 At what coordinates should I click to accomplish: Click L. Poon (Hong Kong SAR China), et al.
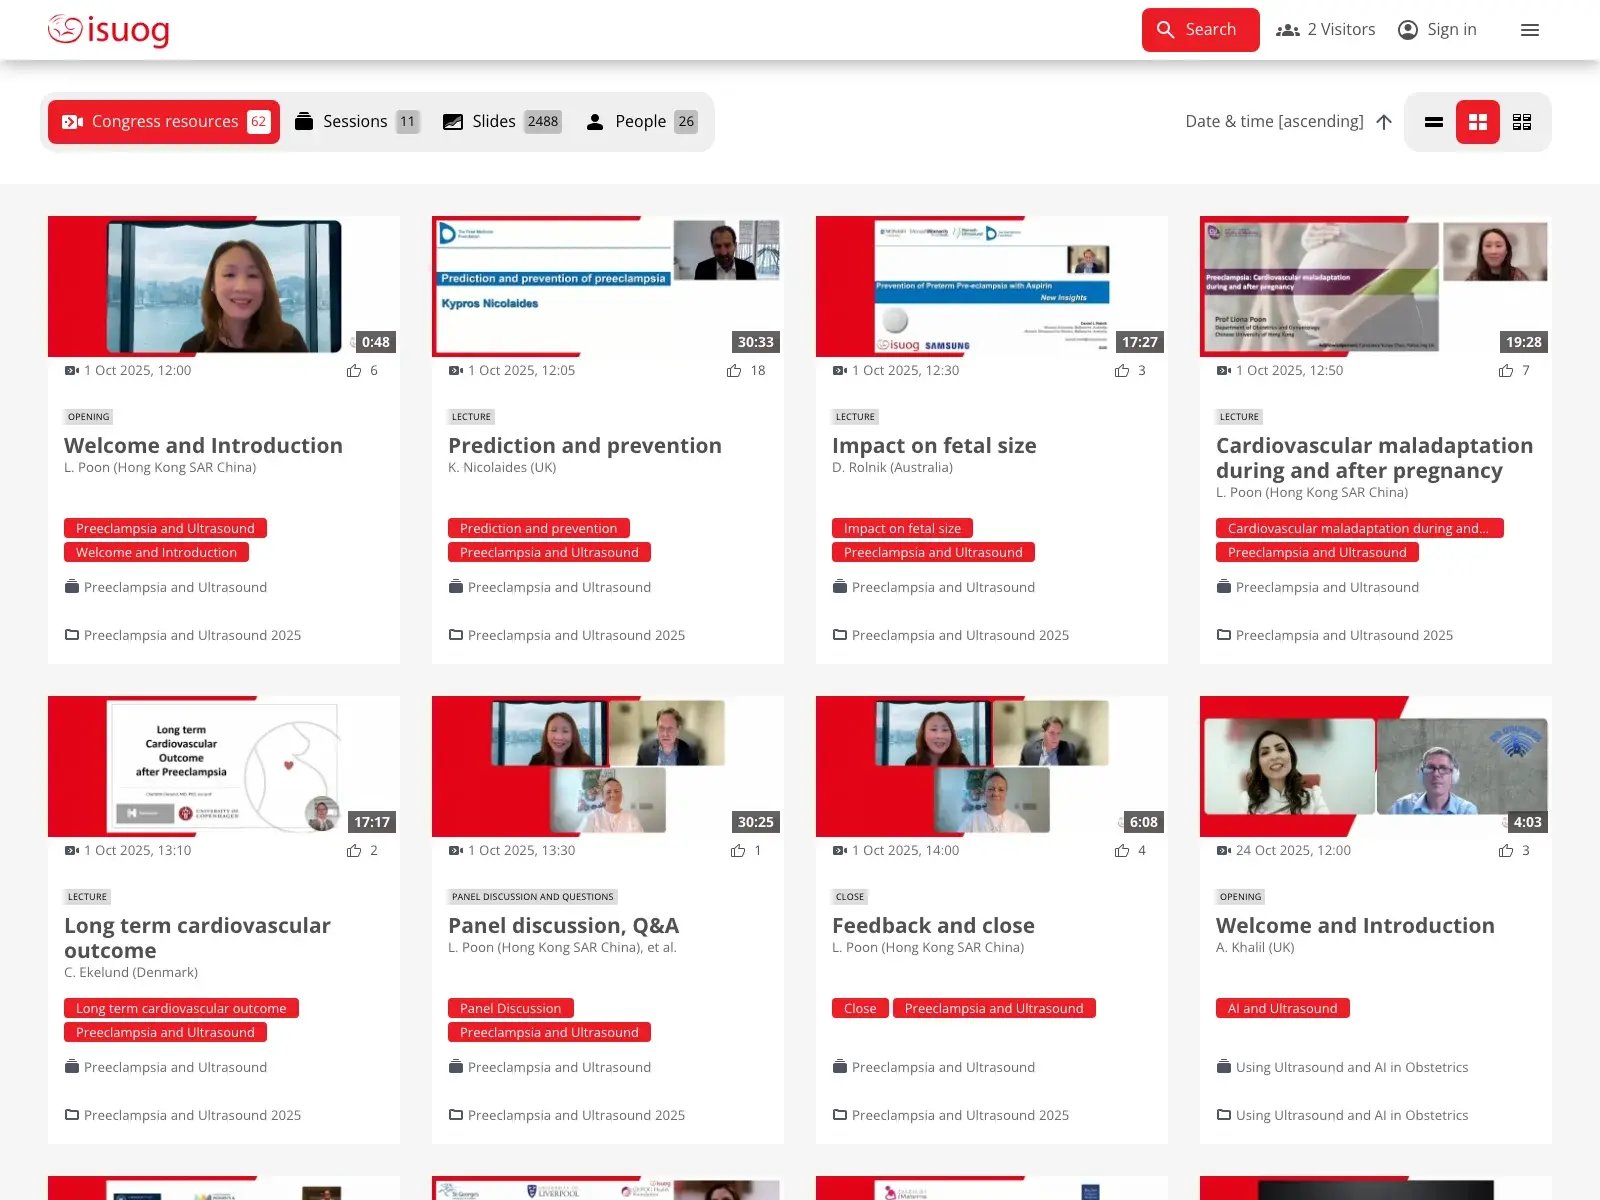[x=562, y=948]
